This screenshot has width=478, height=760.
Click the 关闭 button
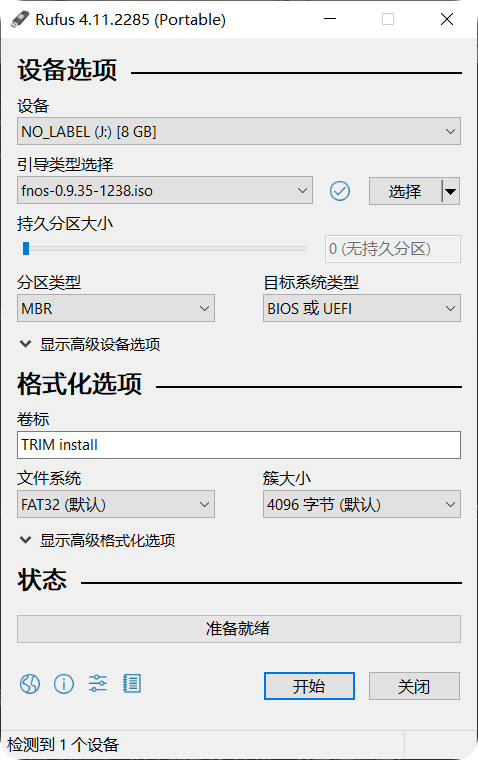(x=414, y=686)
